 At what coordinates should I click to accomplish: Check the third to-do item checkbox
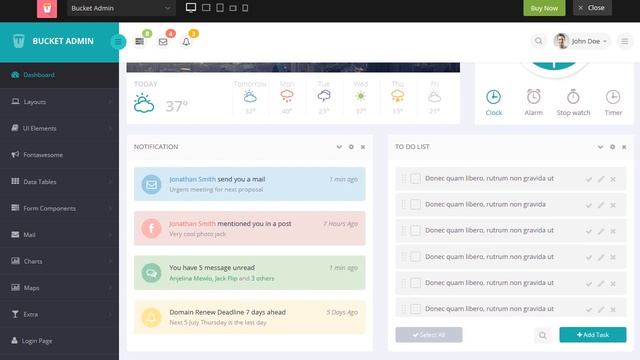pos(416,231)
